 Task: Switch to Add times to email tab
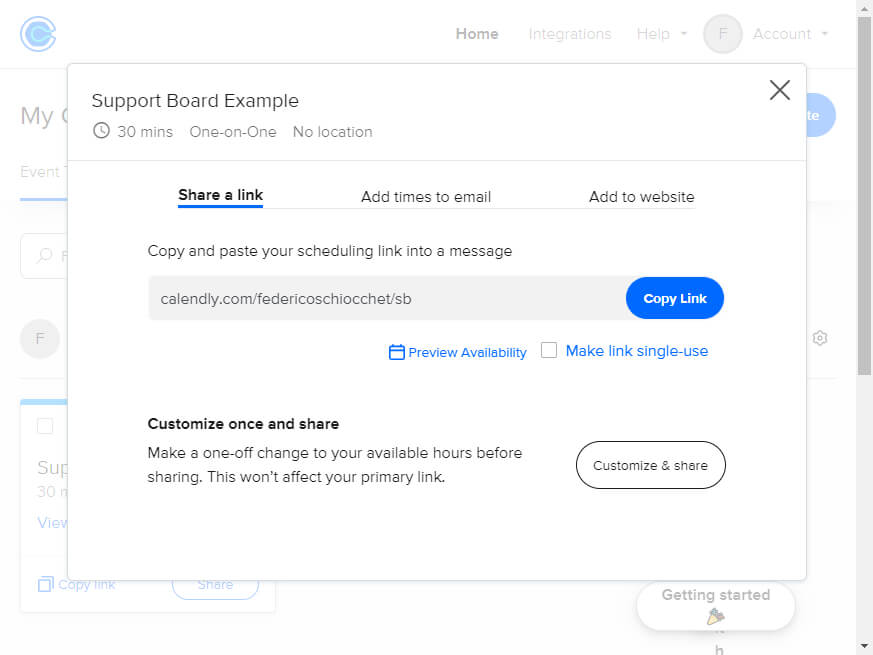426,196
